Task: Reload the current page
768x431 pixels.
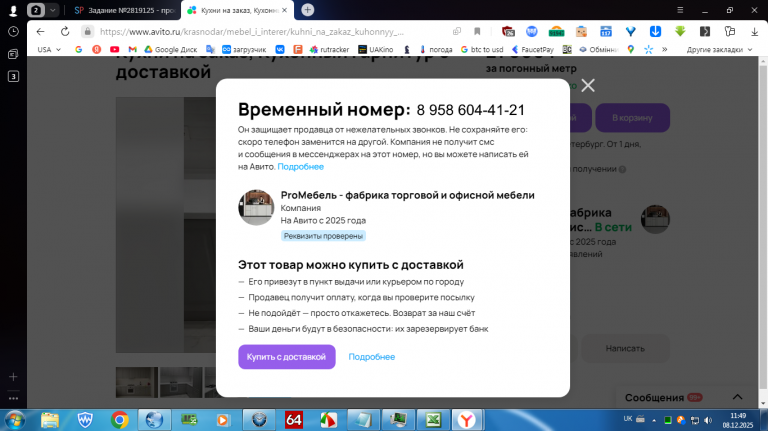Action: tap(65, 32)
